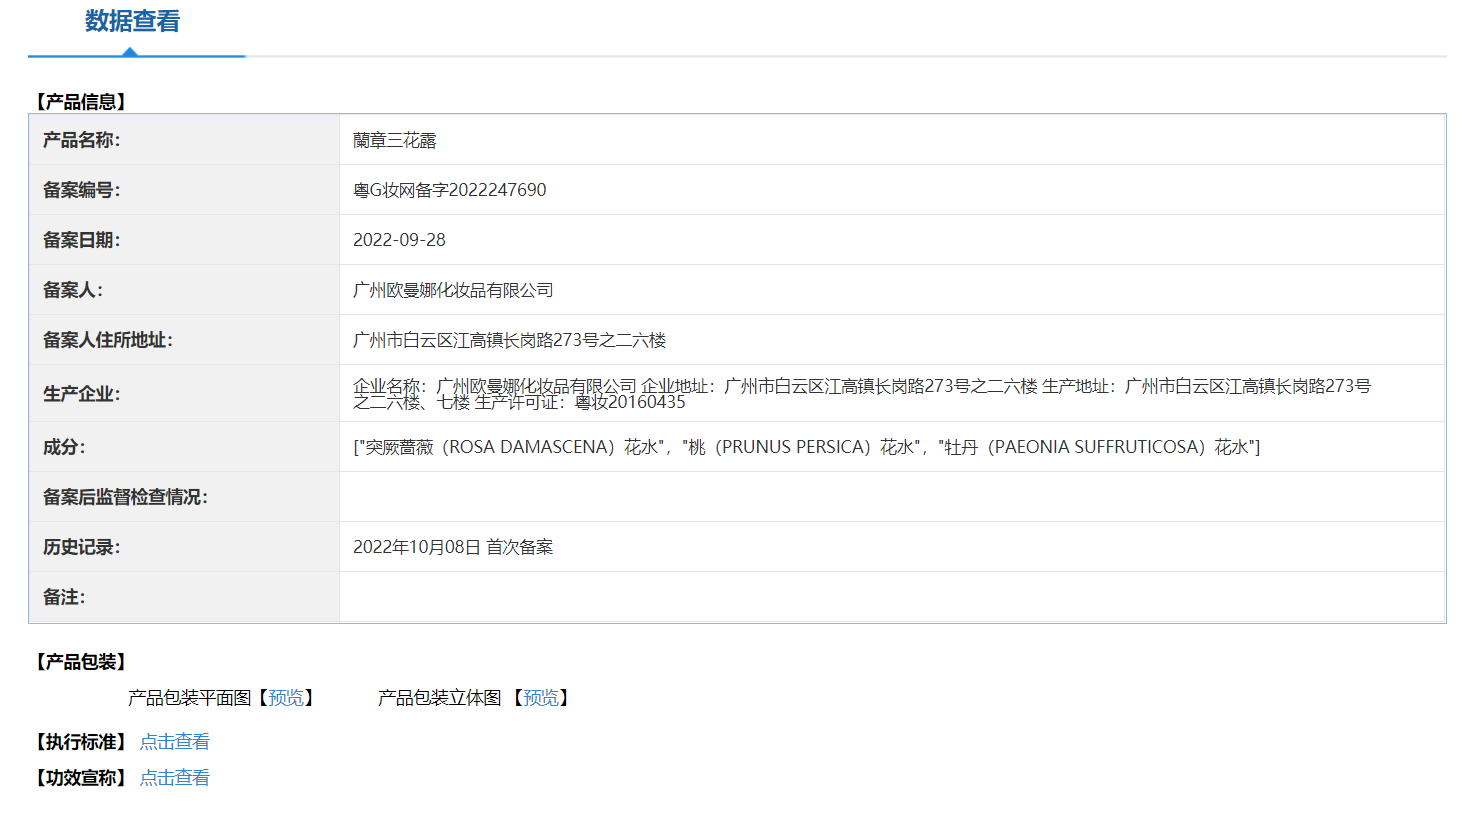Screen dimensions: 1478x816
Task: Click the 【执行标准】 label
Action: tap(81, 742)
